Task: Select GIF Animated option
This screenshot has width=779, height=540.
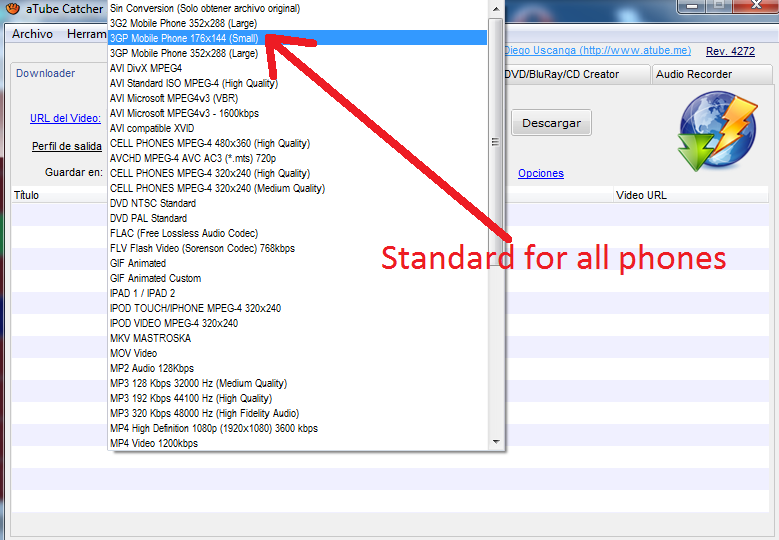Action: pyautogui.click(x=297, y=263)
